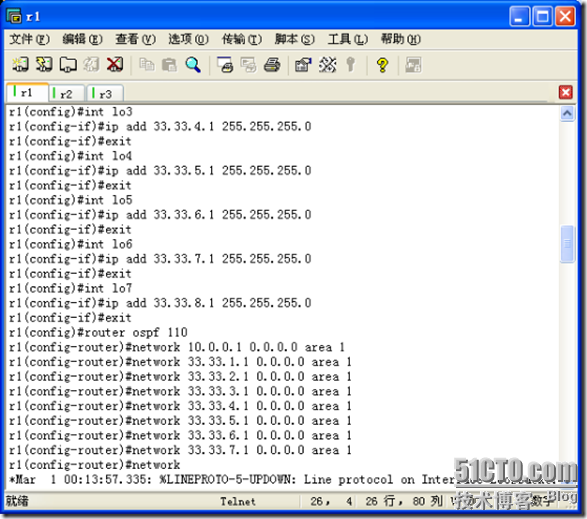Click the line 'r1(config)#int lo3'
The image size is (587, 519).
[x=71, y=112]
